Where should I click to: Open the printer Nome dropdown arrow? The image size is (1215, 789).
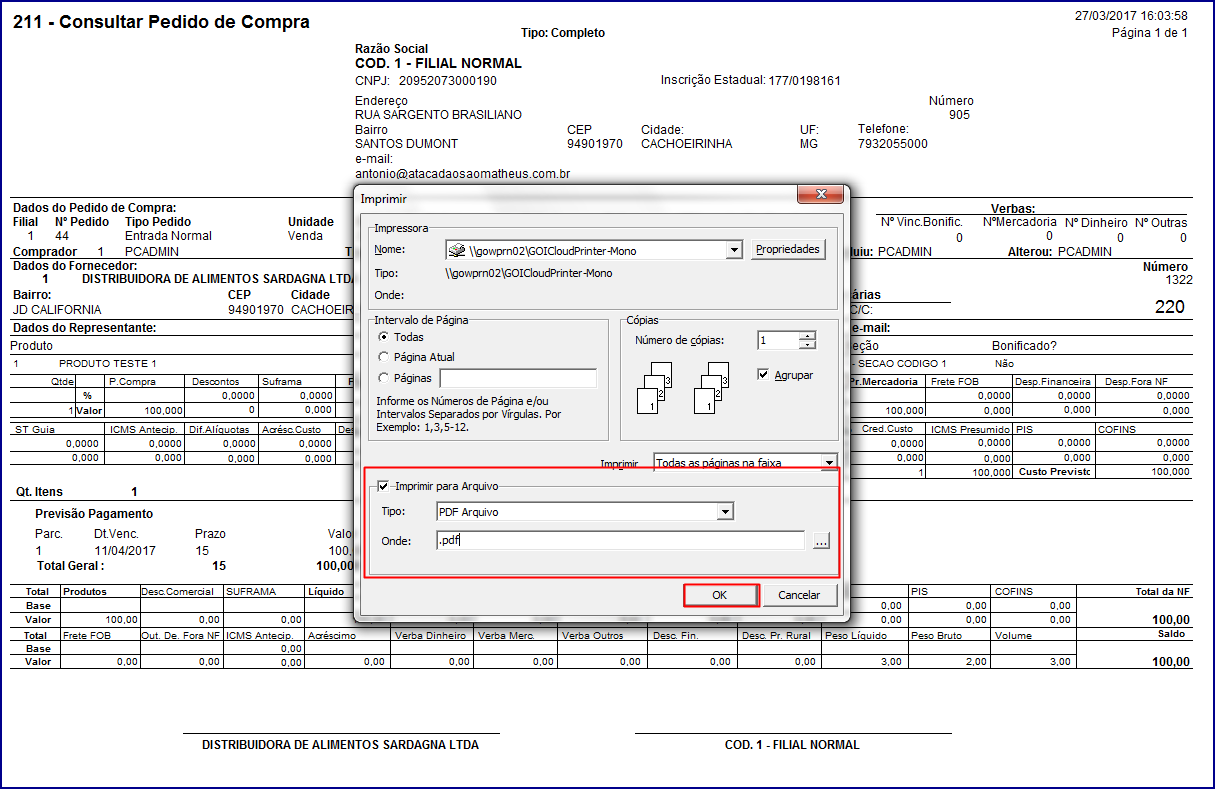[x=735, y=250]
